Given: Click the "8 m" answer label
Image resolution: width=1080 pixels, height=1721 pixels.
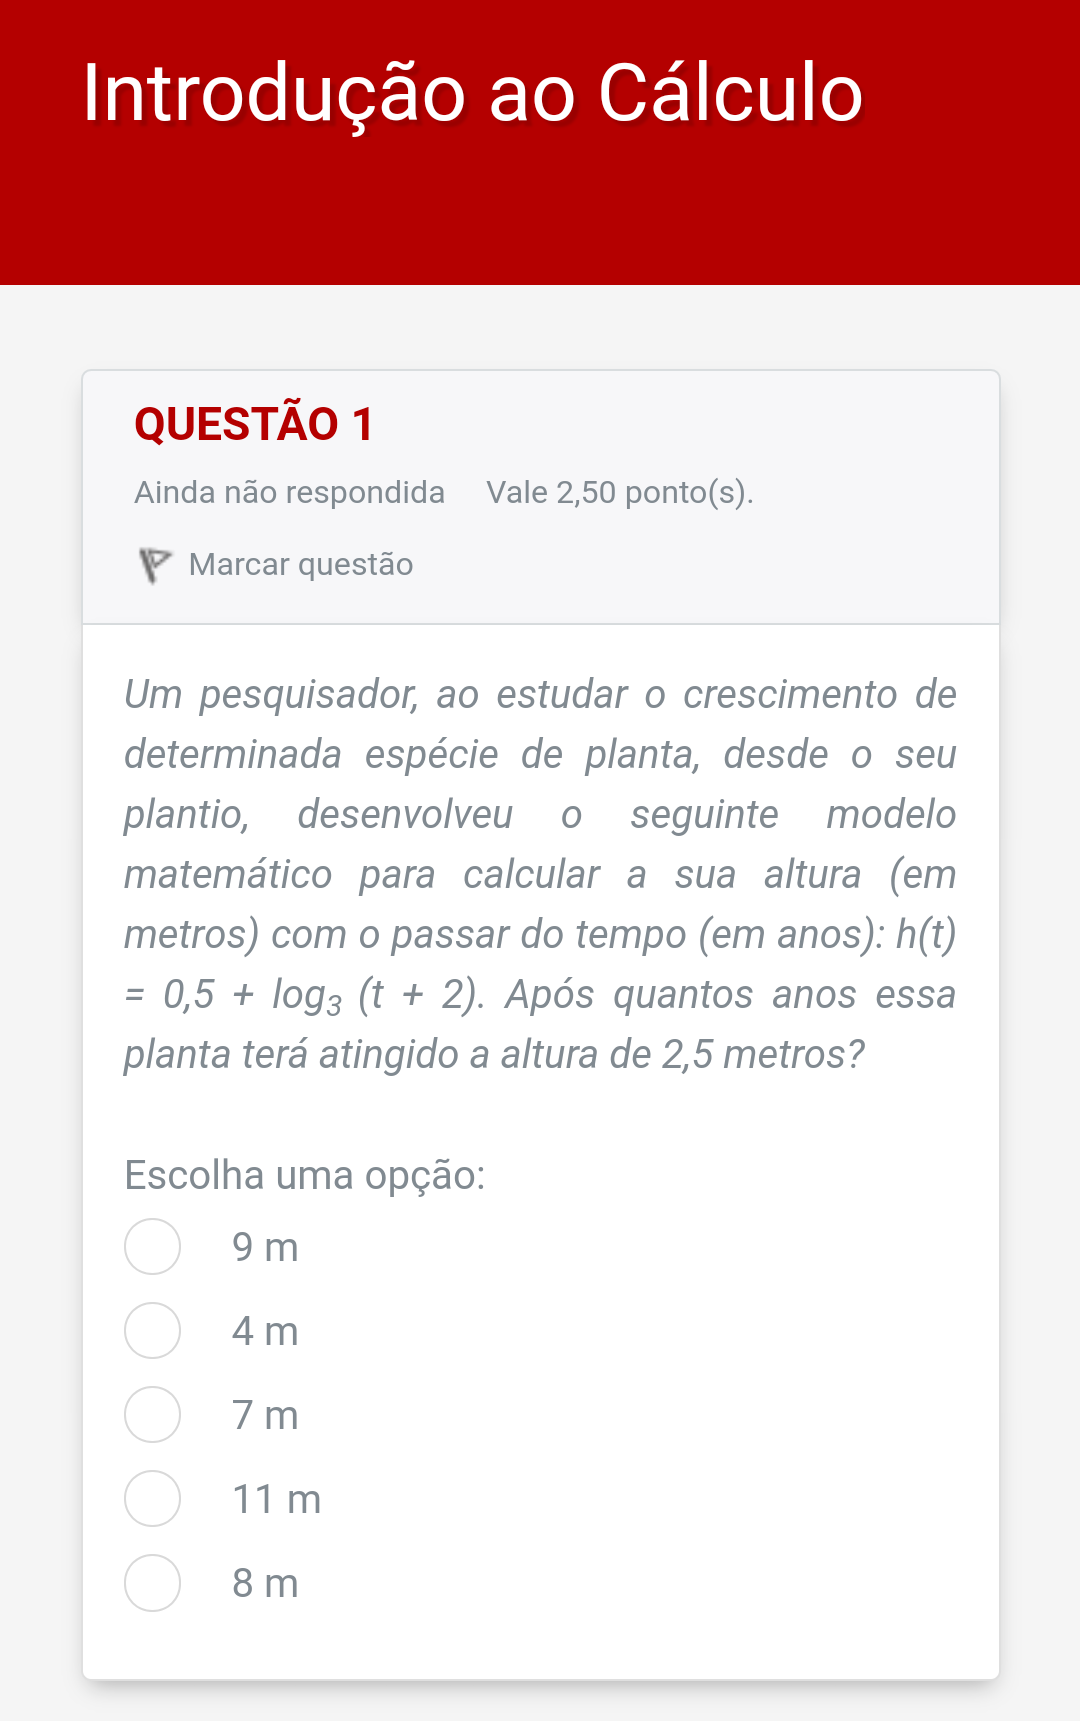Looking at the screenshot, I should point(265,1584).
